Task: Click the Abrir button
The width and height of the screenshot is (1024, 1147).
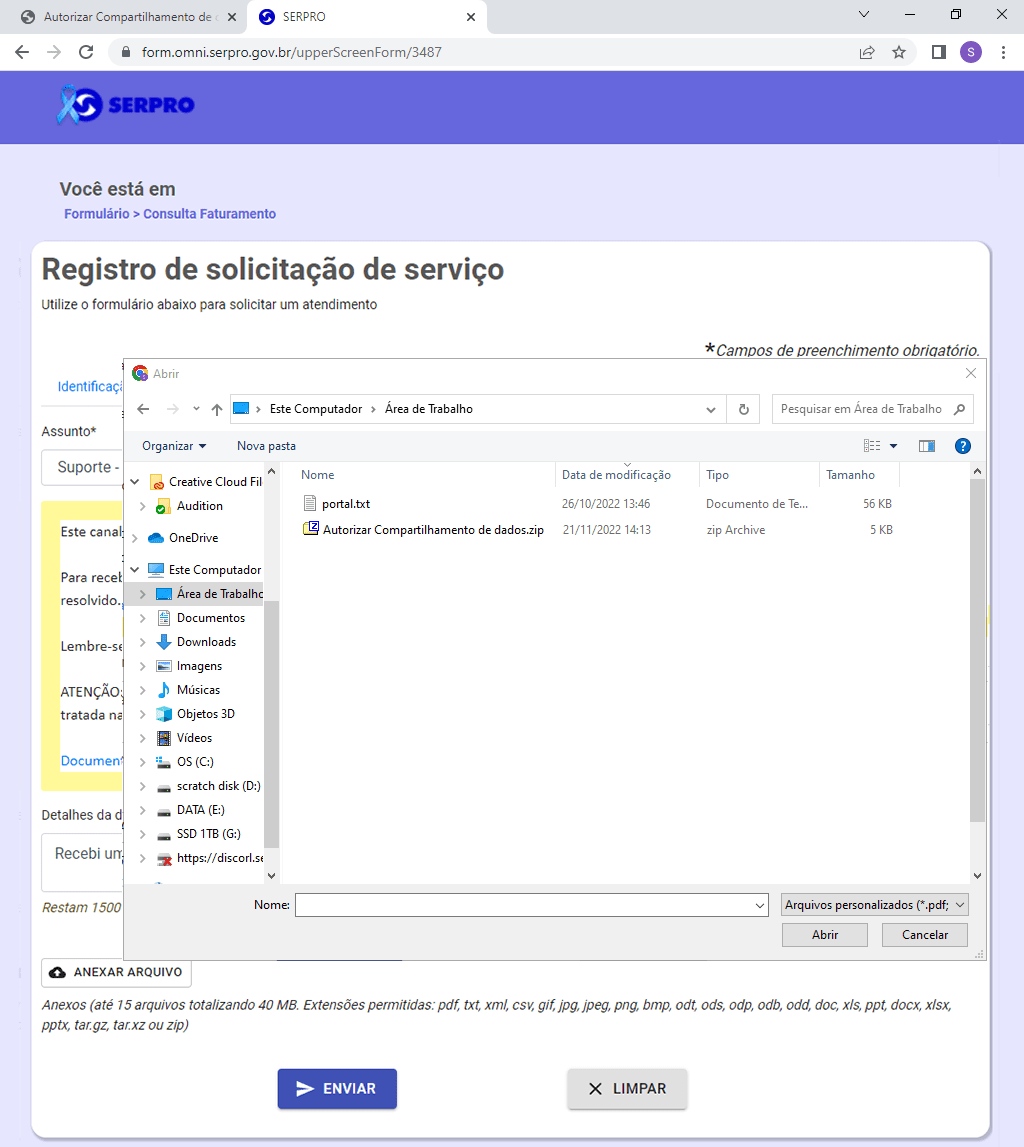Action: pos(825,935)
